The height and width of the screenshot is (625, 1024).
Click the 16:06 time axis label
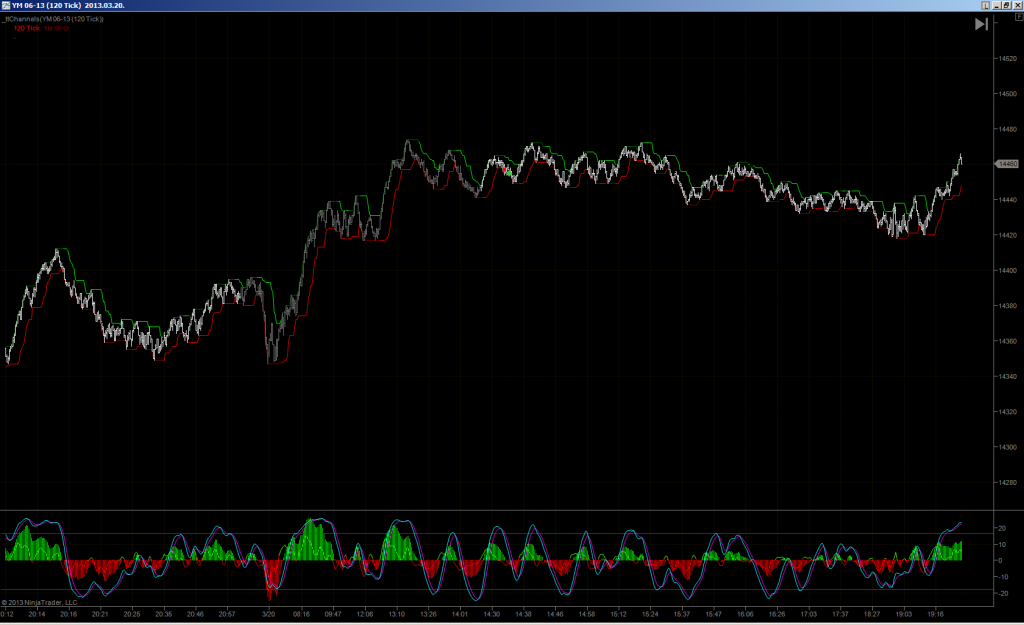coord(745,614)
